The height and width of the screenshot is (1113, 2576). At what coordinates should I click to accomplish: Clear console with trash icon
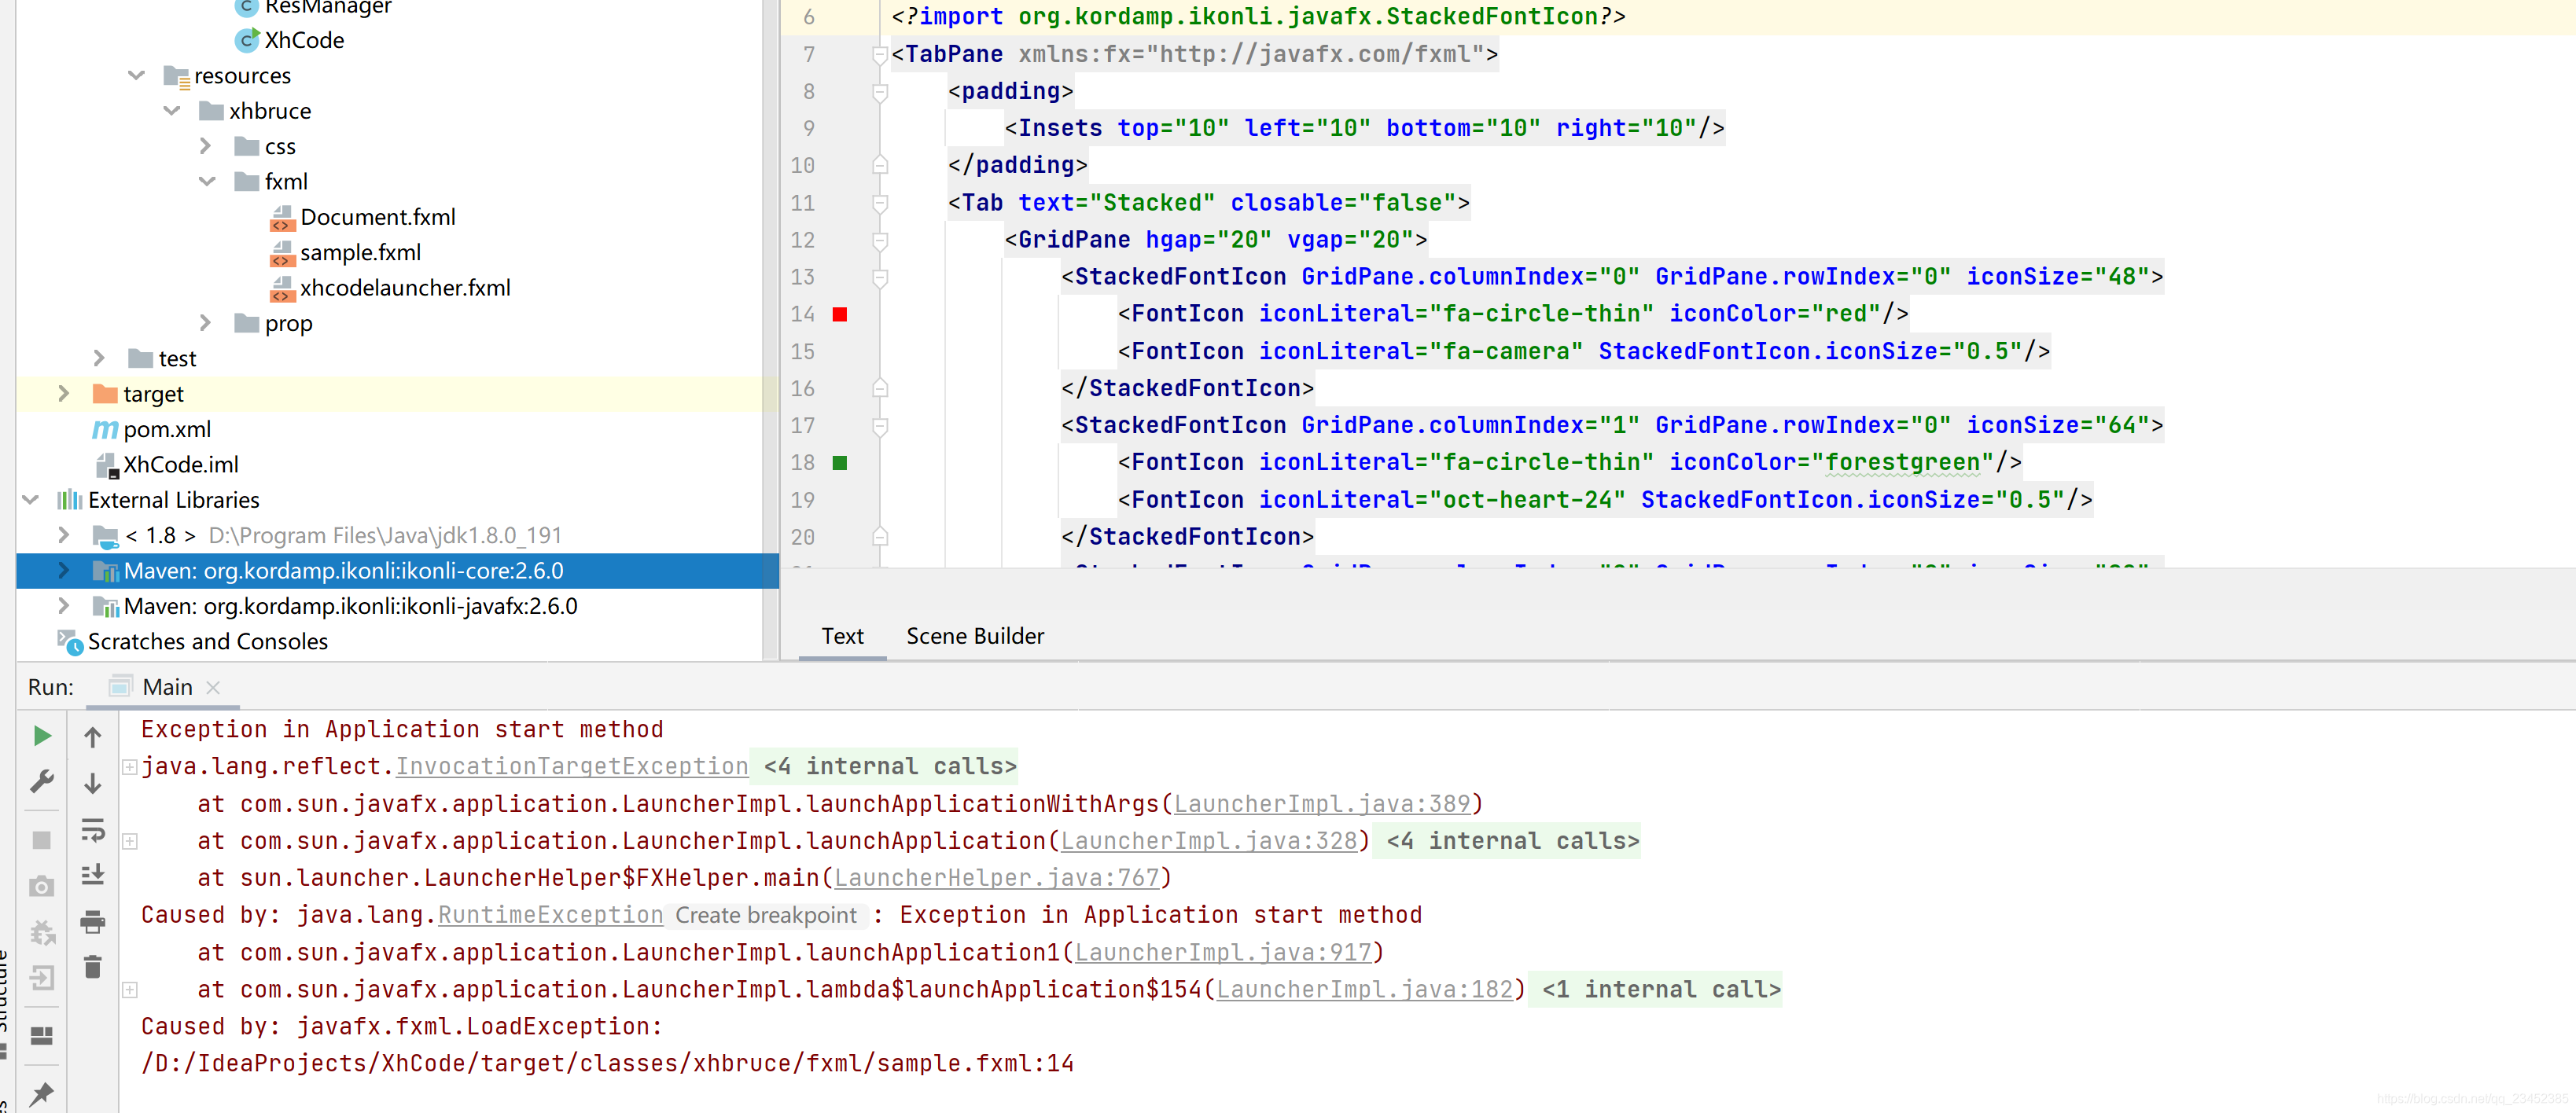93,967
